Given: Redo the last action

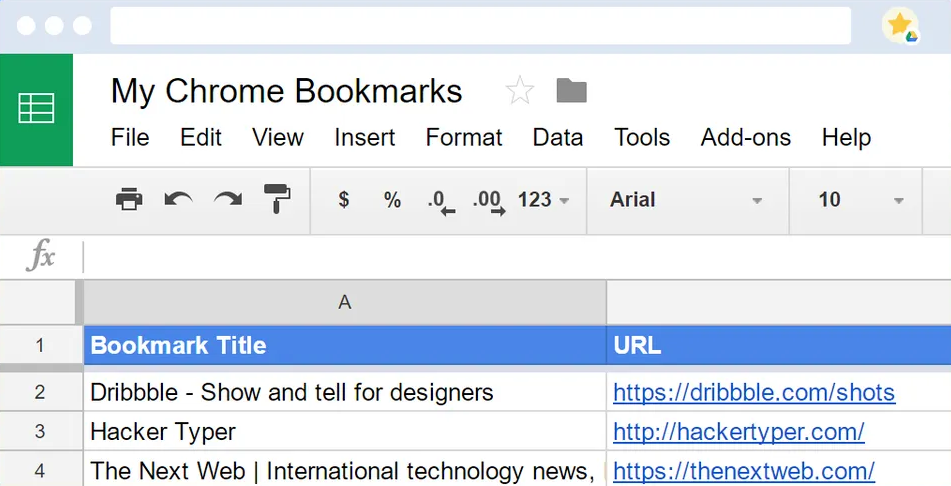Looking at the screenshot, I should (228, 199).
